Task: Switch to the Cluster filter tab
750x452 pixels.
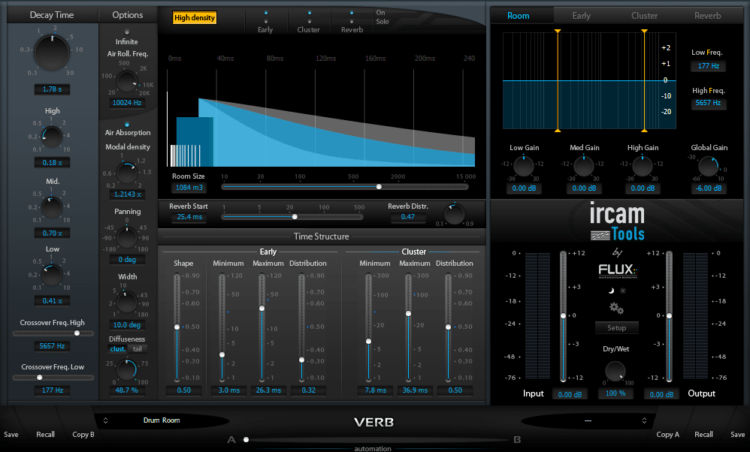Action: [644, 16]
